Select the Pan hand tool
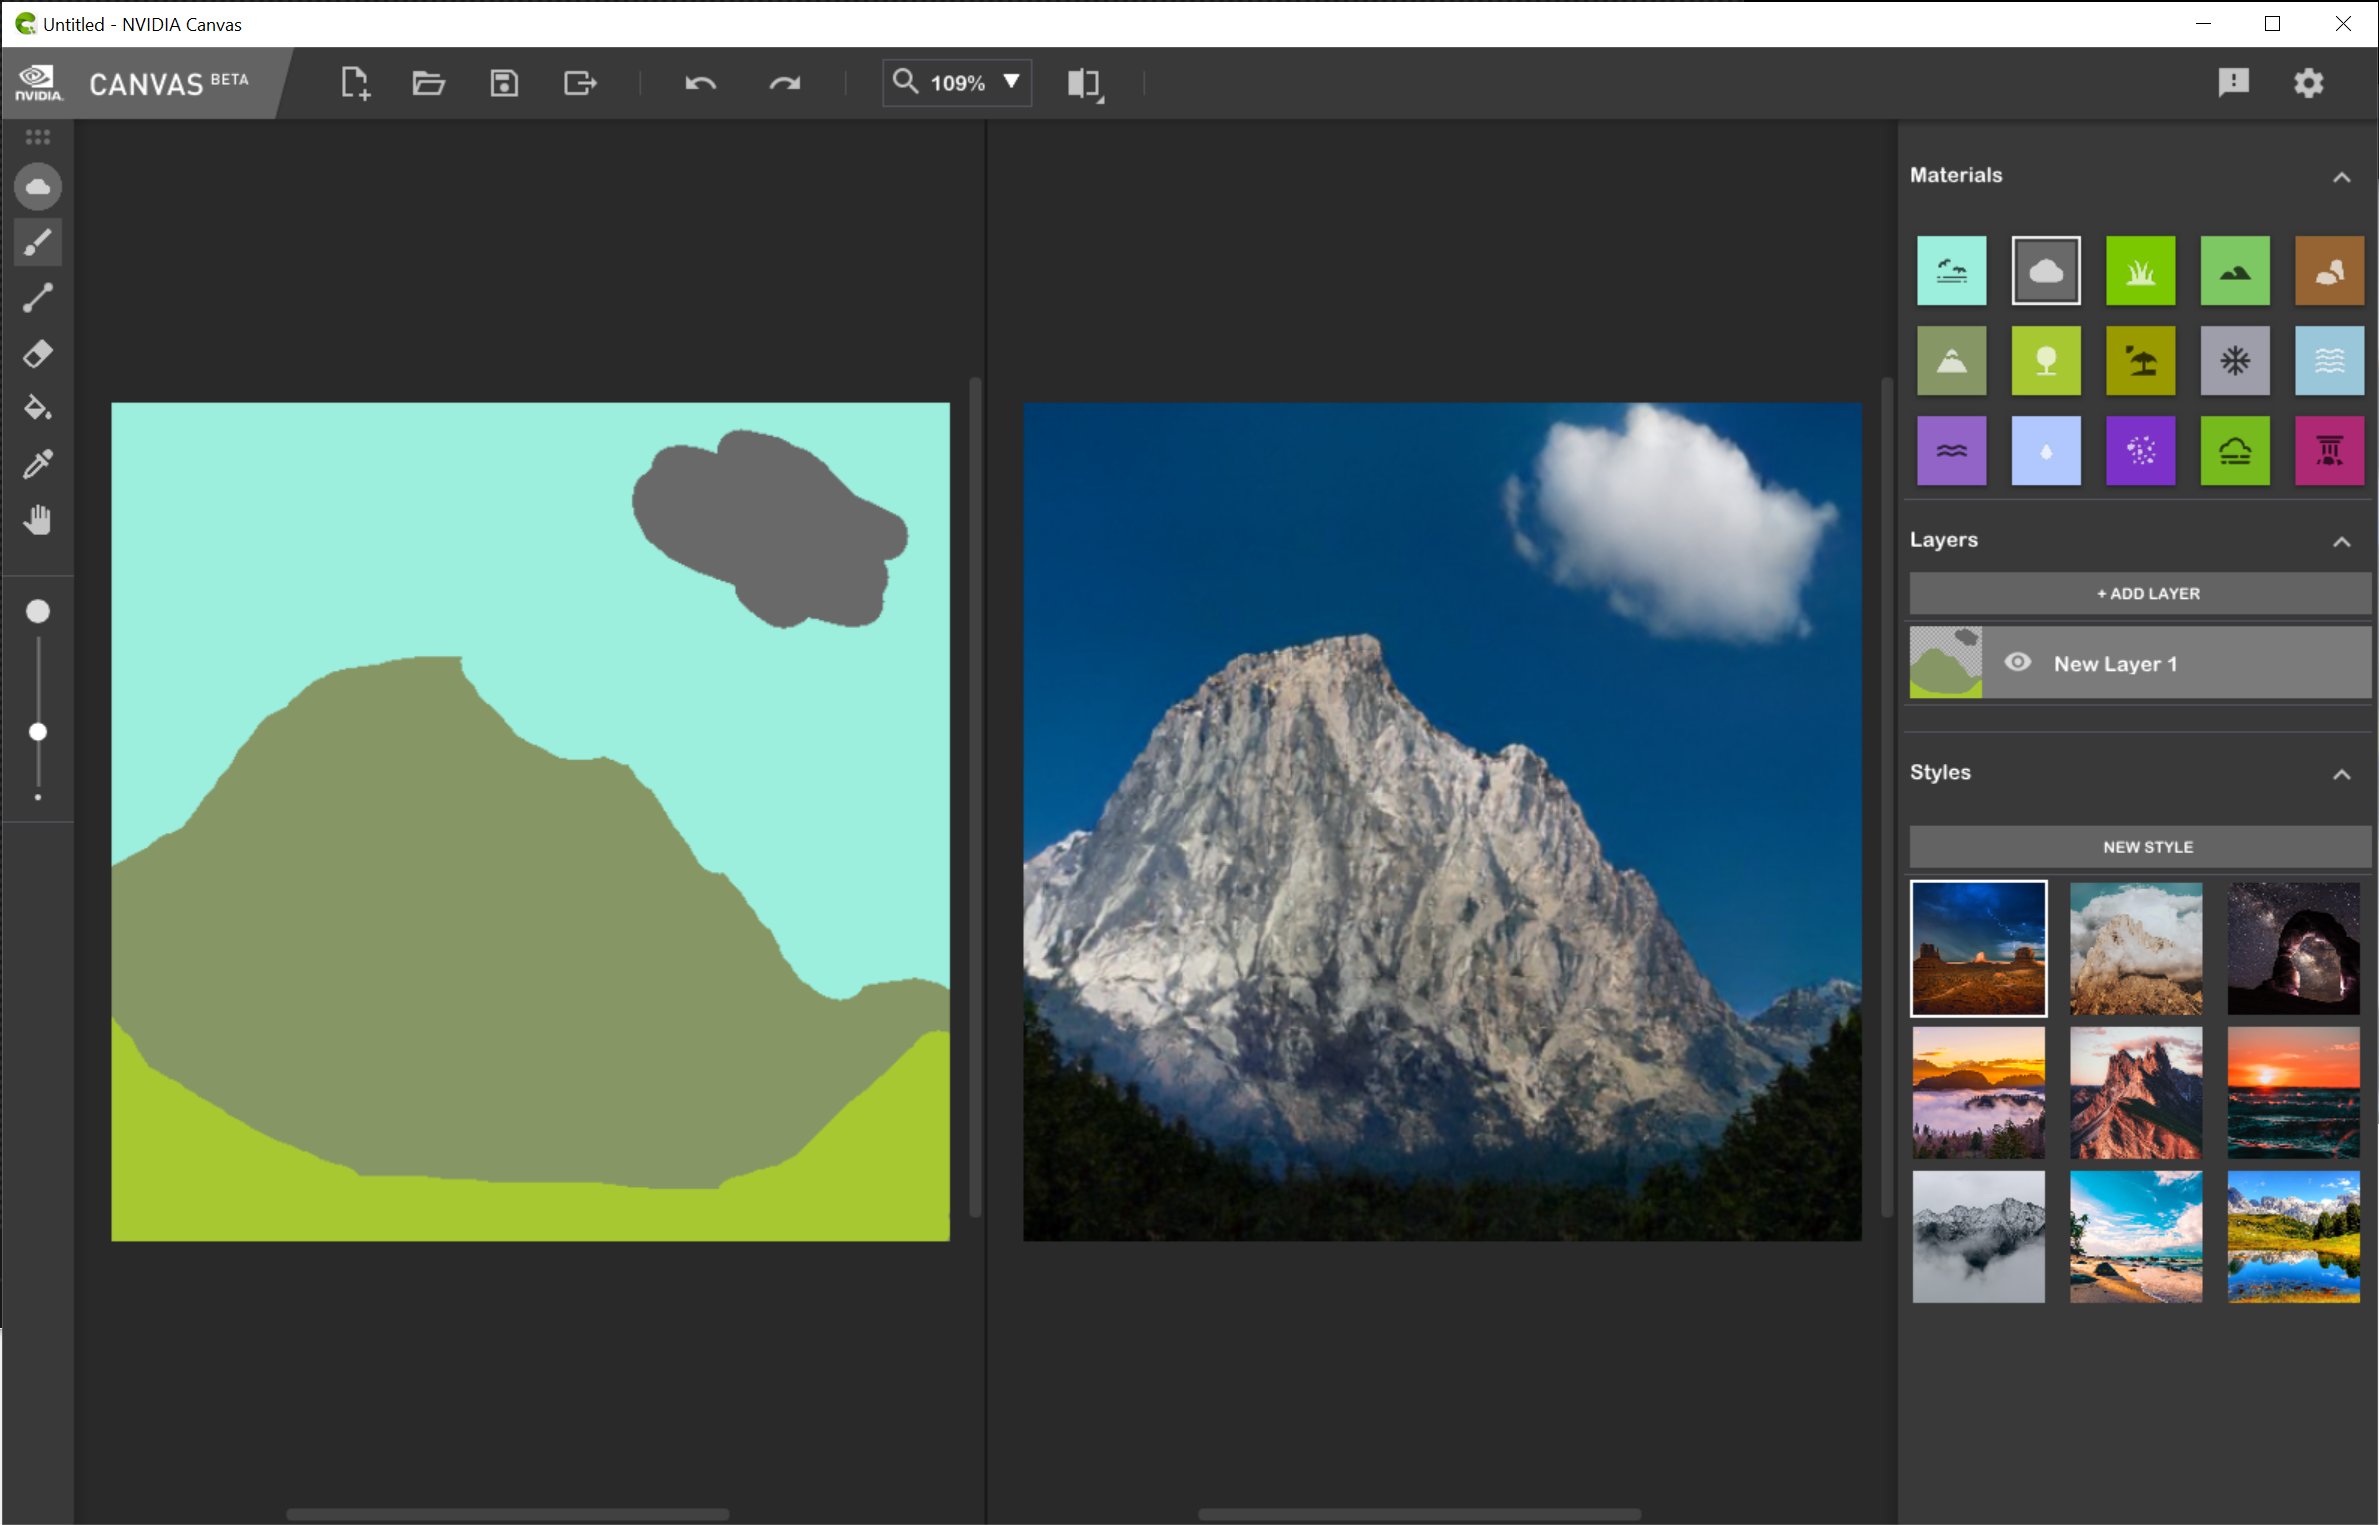This screenshot has width=2379, height=1525. point(38,520)
